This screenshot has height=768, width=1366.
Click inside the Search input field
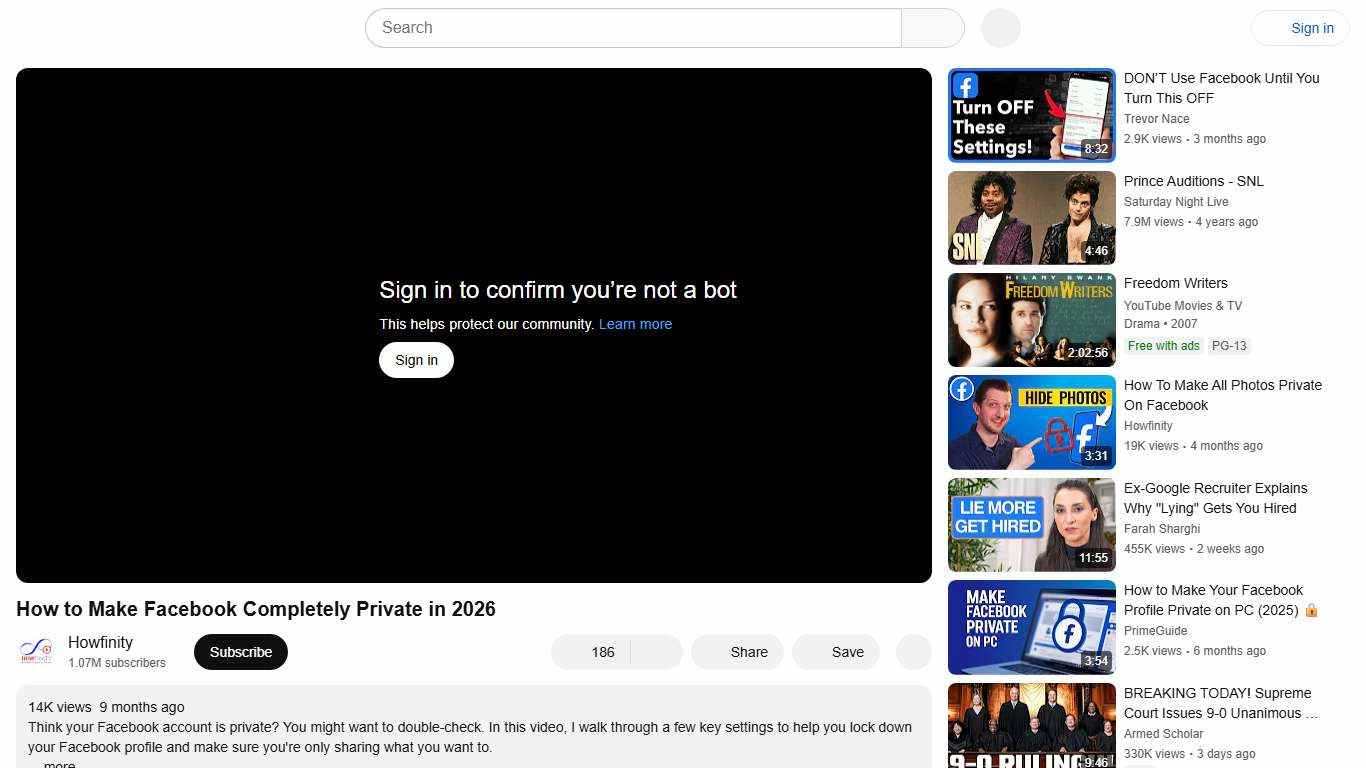point(600,28)
